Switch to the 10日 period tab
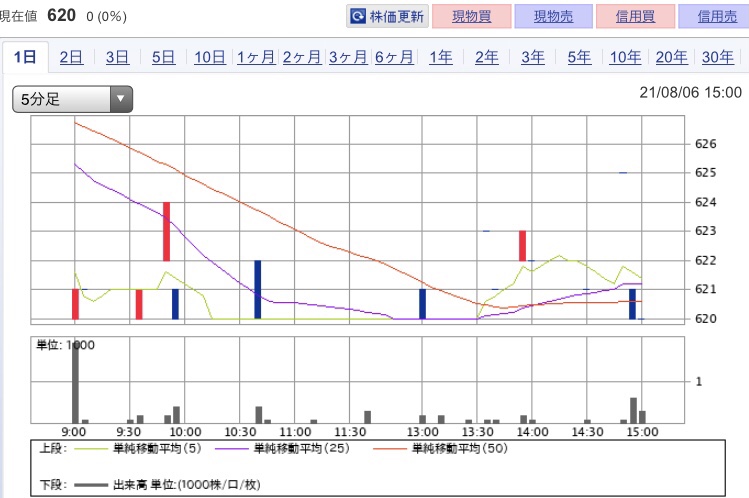749x498 pixels. point(210,57)
